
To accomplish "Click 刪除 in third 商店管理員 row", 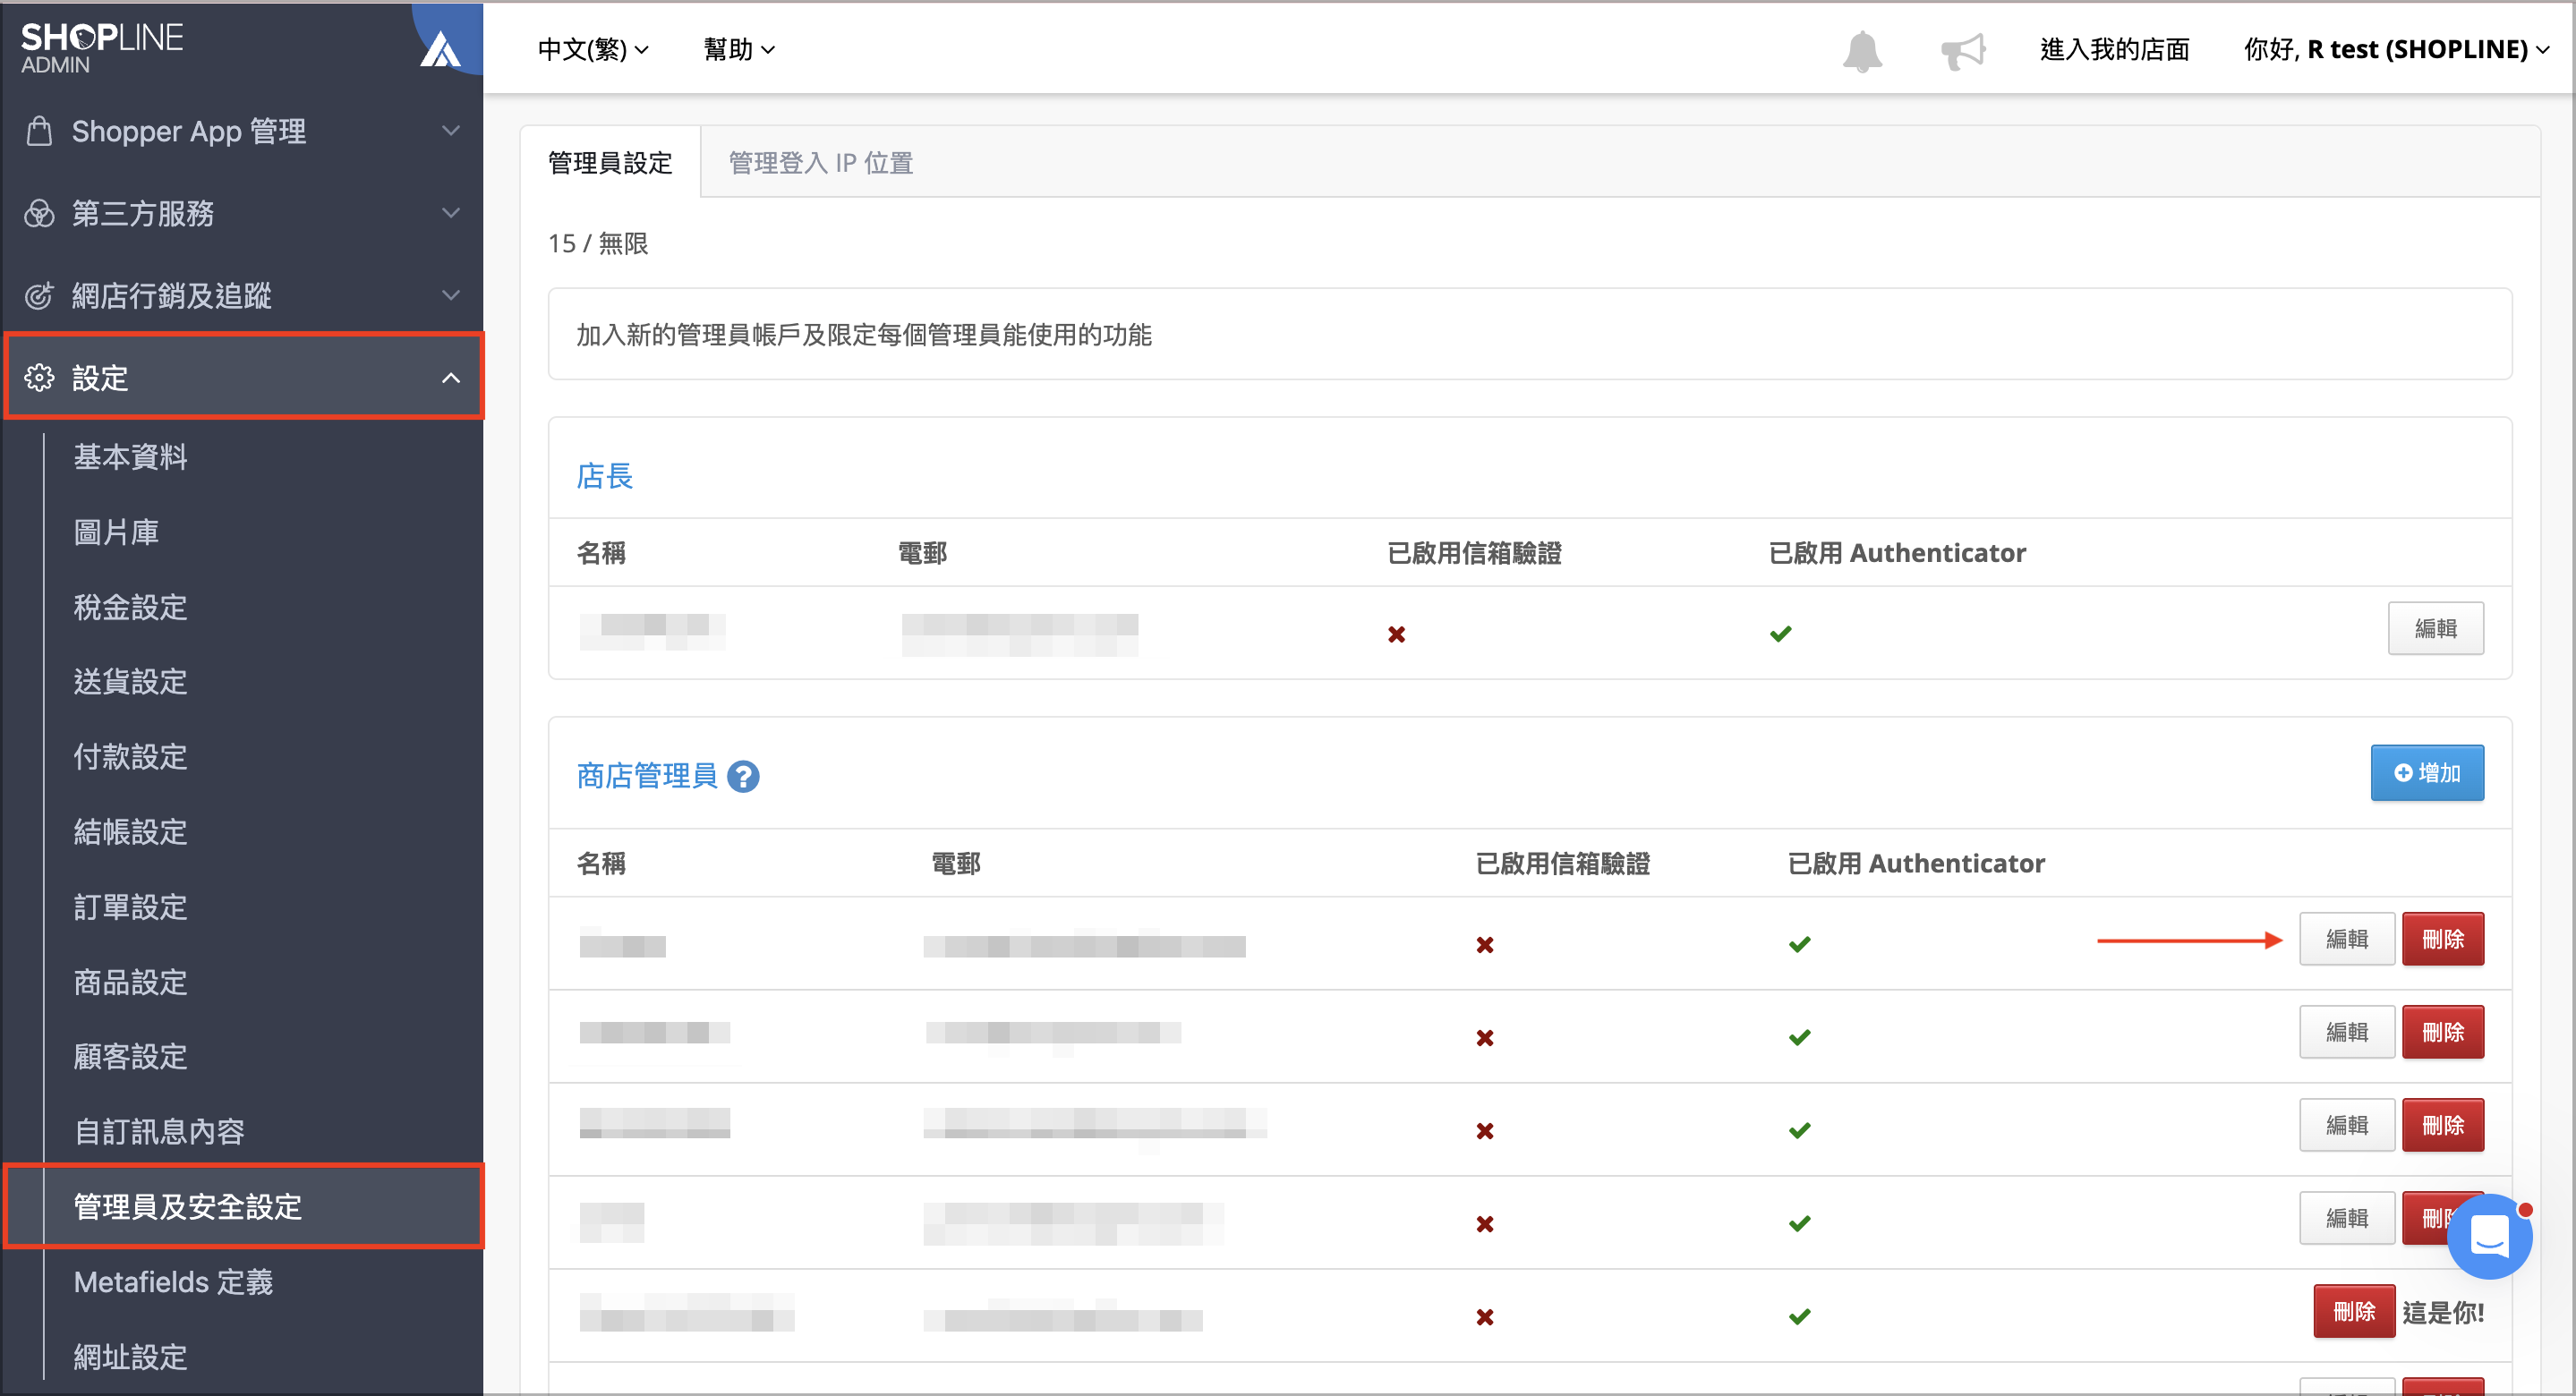I will click(x=2442, y=1125).
